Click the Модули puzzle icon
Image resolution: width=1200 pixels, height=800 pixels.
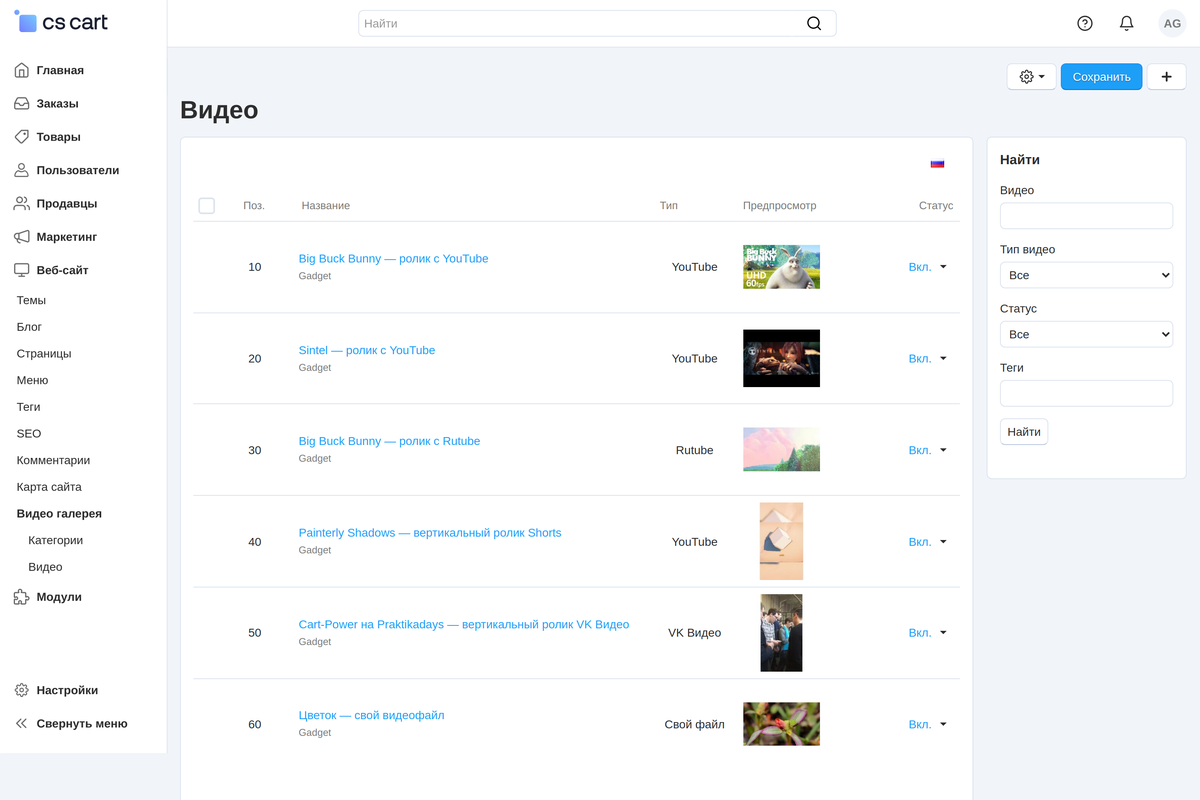coord(22,597)
